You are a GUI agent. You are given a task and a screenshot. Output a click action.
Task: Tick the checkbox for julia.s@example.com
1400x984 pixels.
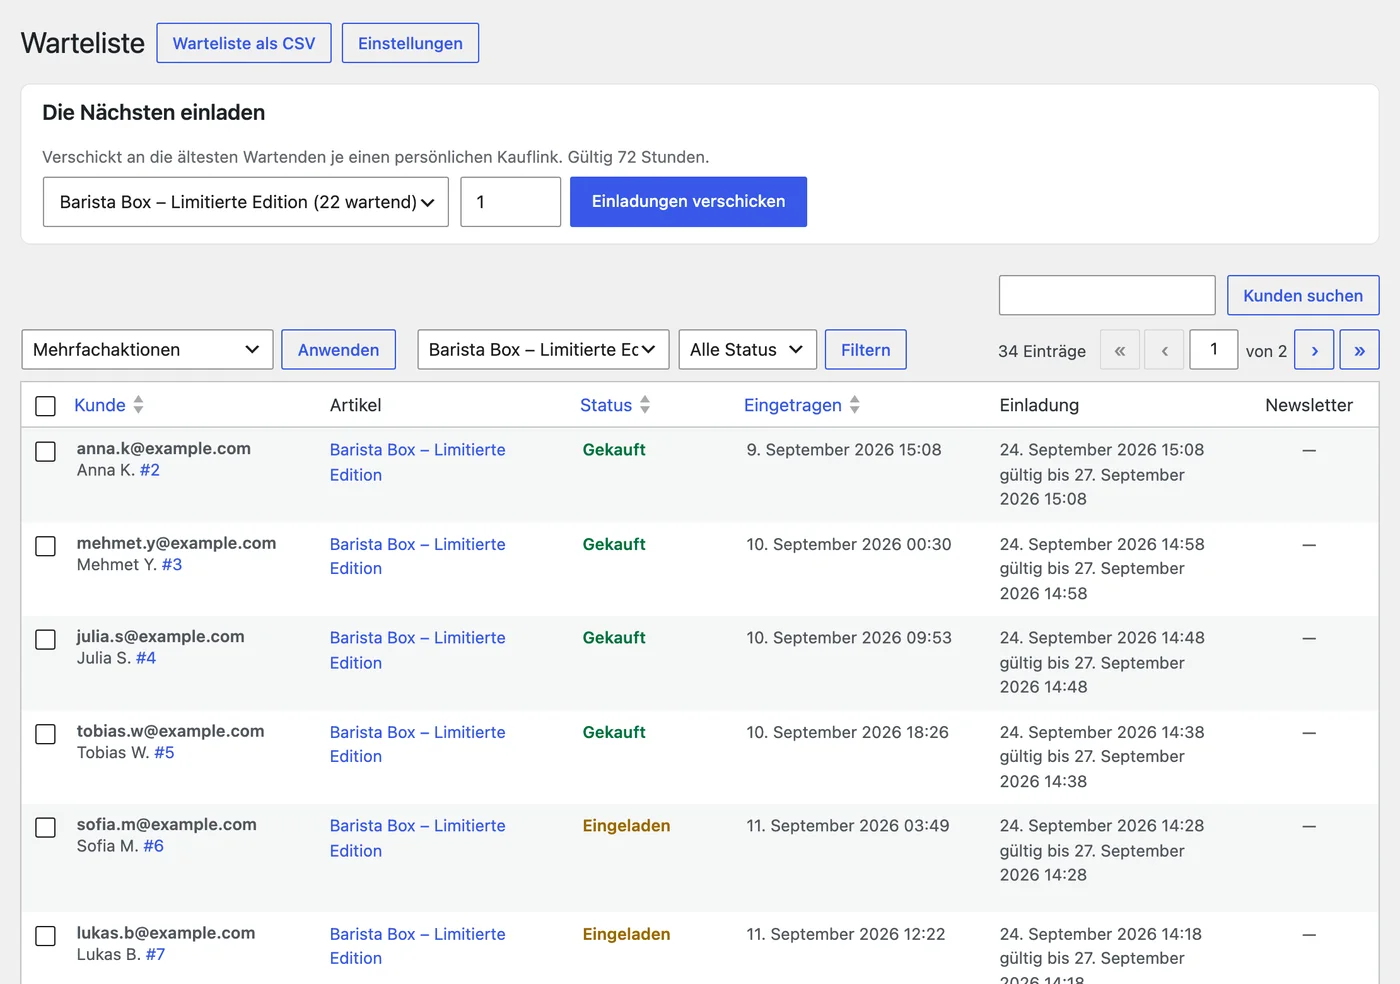[45, 640]
